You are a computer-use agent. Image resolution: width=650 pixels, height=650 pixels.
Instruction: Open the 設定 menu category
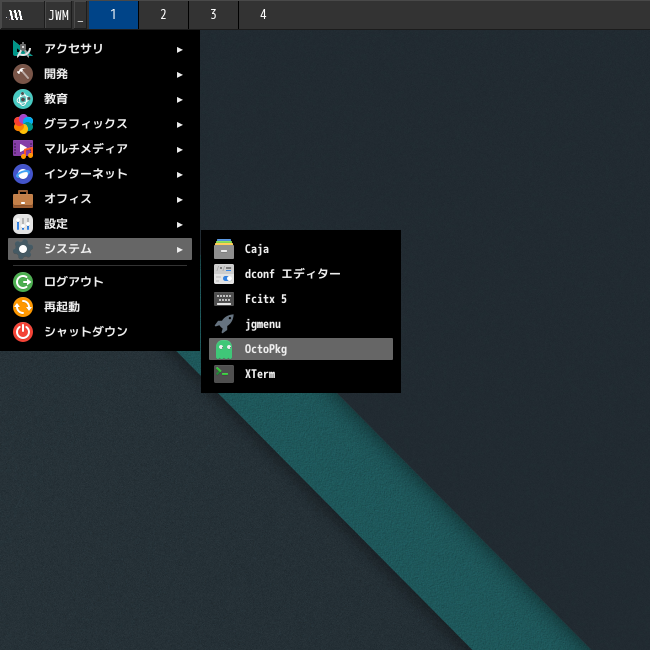pos(56,224)
